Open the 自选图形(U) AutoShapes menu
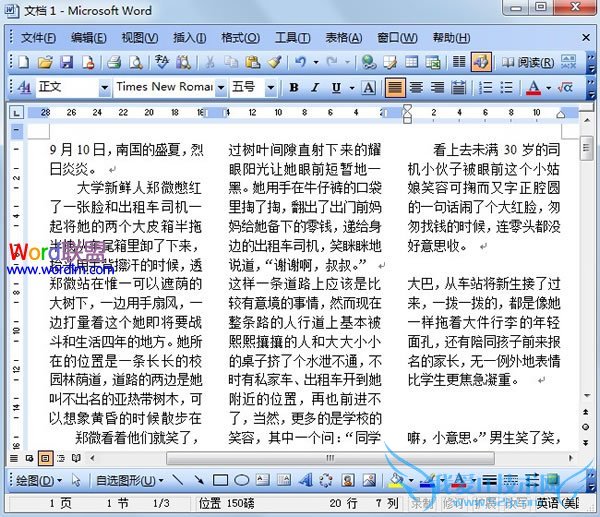This screenshot has width=600, height=517. (130, 480)
